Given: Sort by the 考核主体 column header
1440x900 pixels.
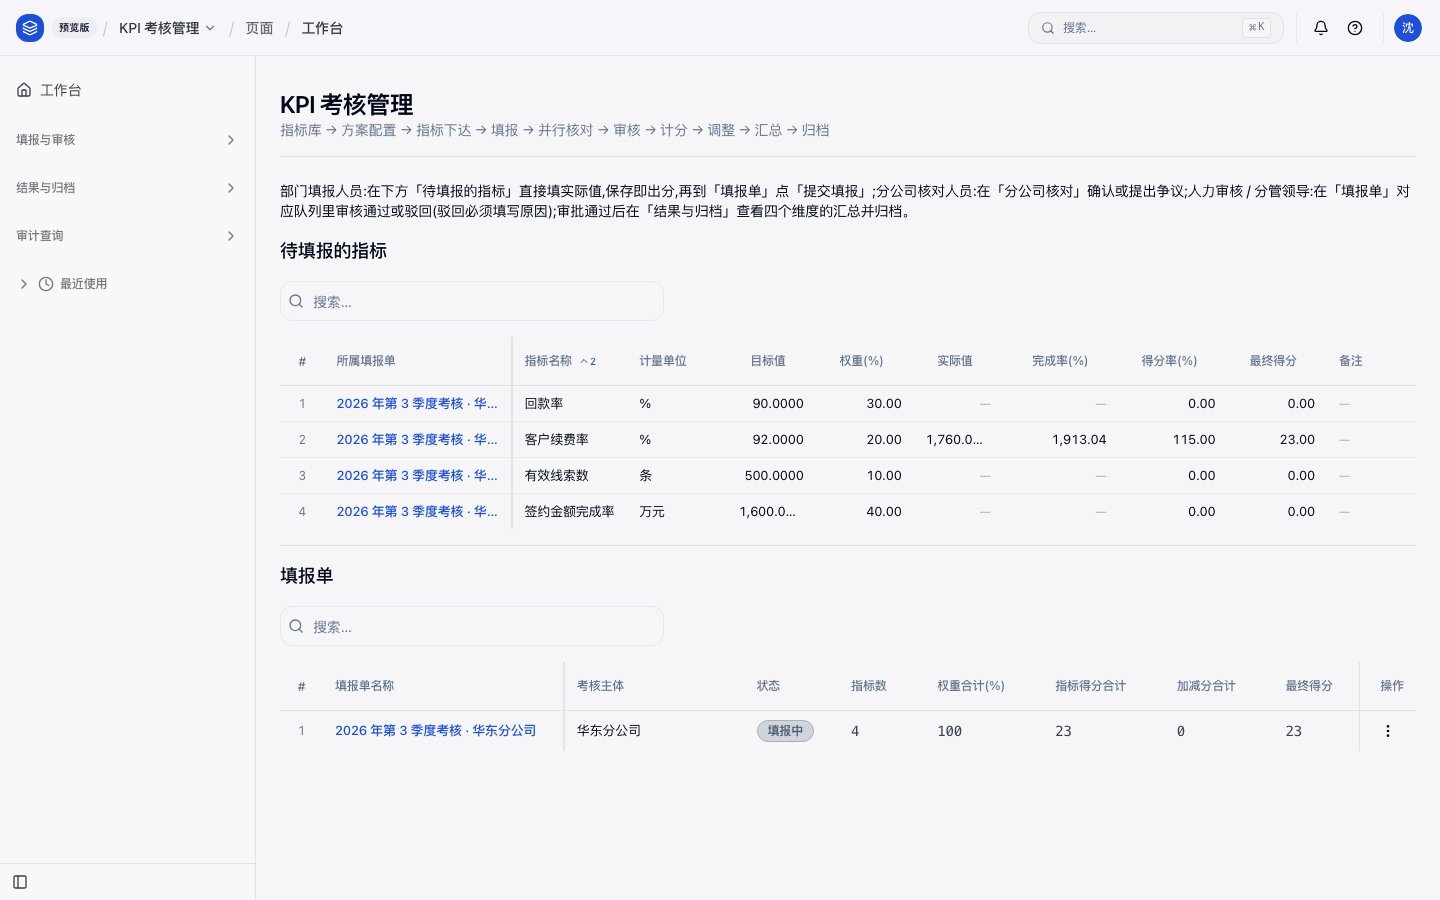Looking at the screenshot, I should click(601, 686).
